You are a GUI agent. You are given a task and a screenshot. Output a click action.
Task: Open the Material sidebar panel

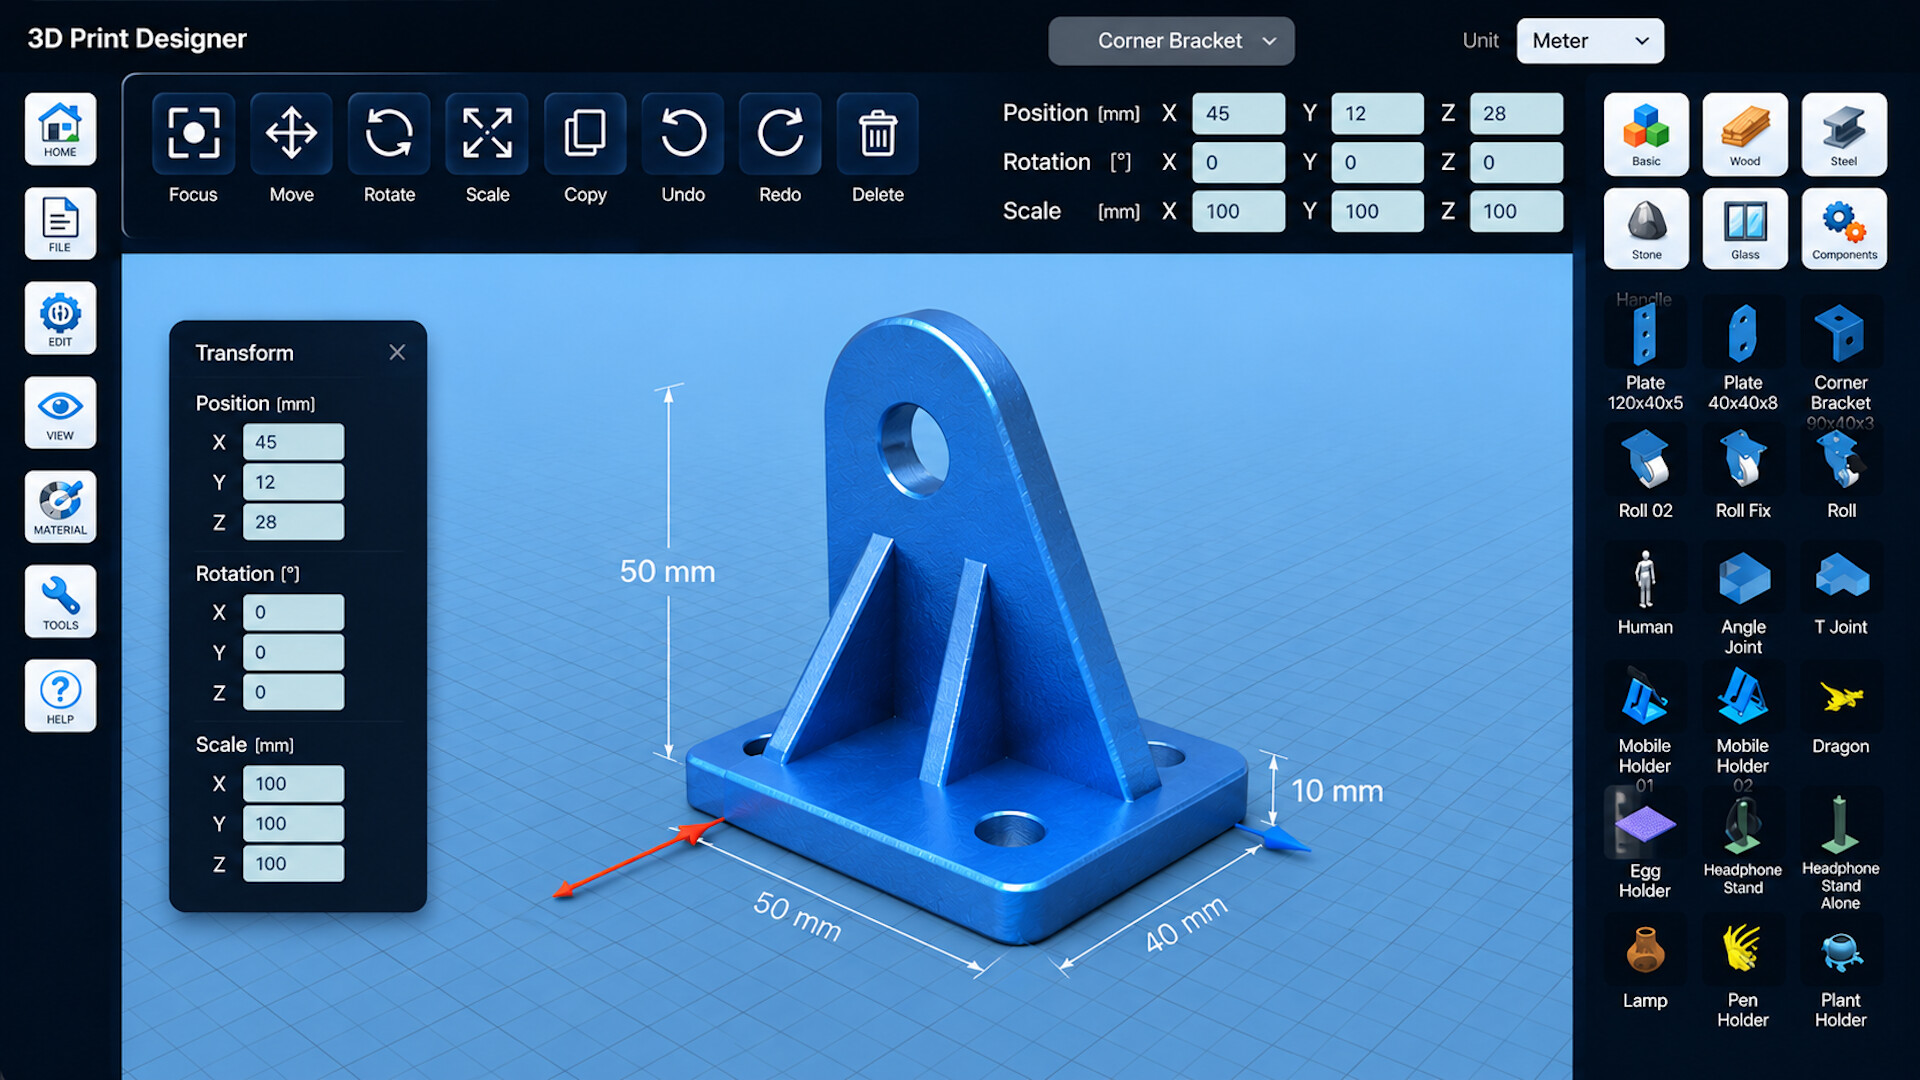click(x=60, y=507)
